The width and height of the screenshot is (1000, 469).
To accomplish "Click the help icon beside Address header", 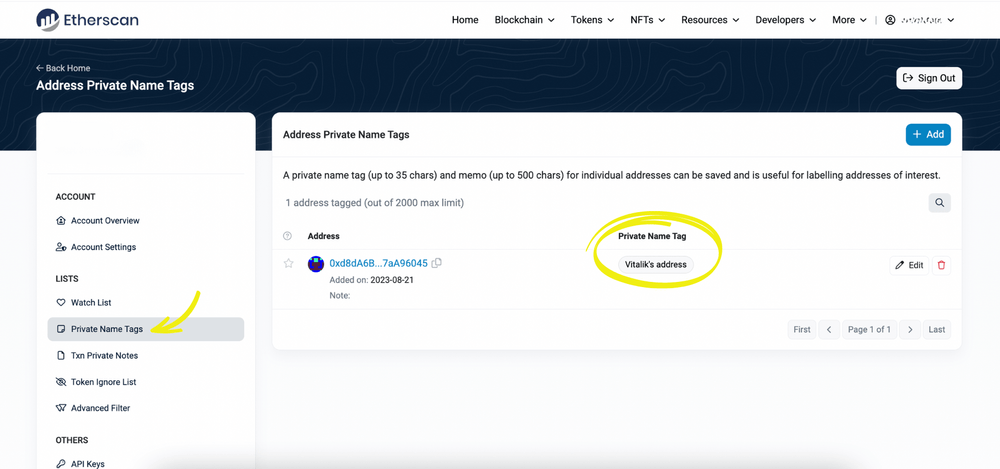I will 287,236.
